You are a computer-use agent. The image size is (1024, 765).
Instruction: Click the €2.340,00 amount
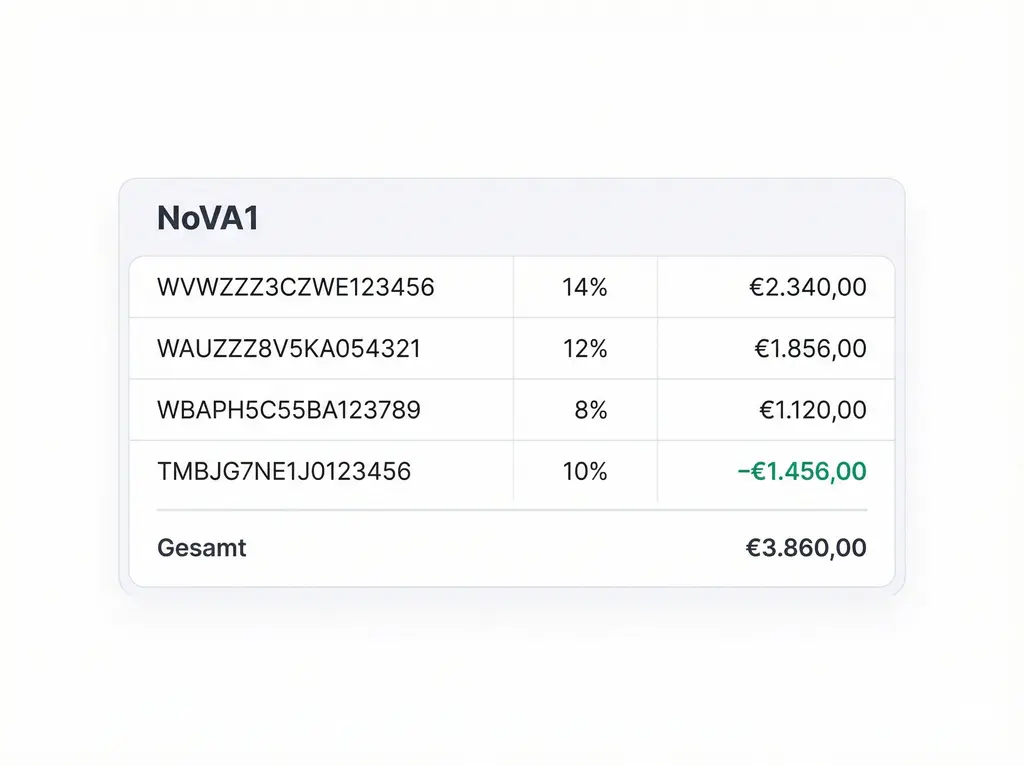808,288
